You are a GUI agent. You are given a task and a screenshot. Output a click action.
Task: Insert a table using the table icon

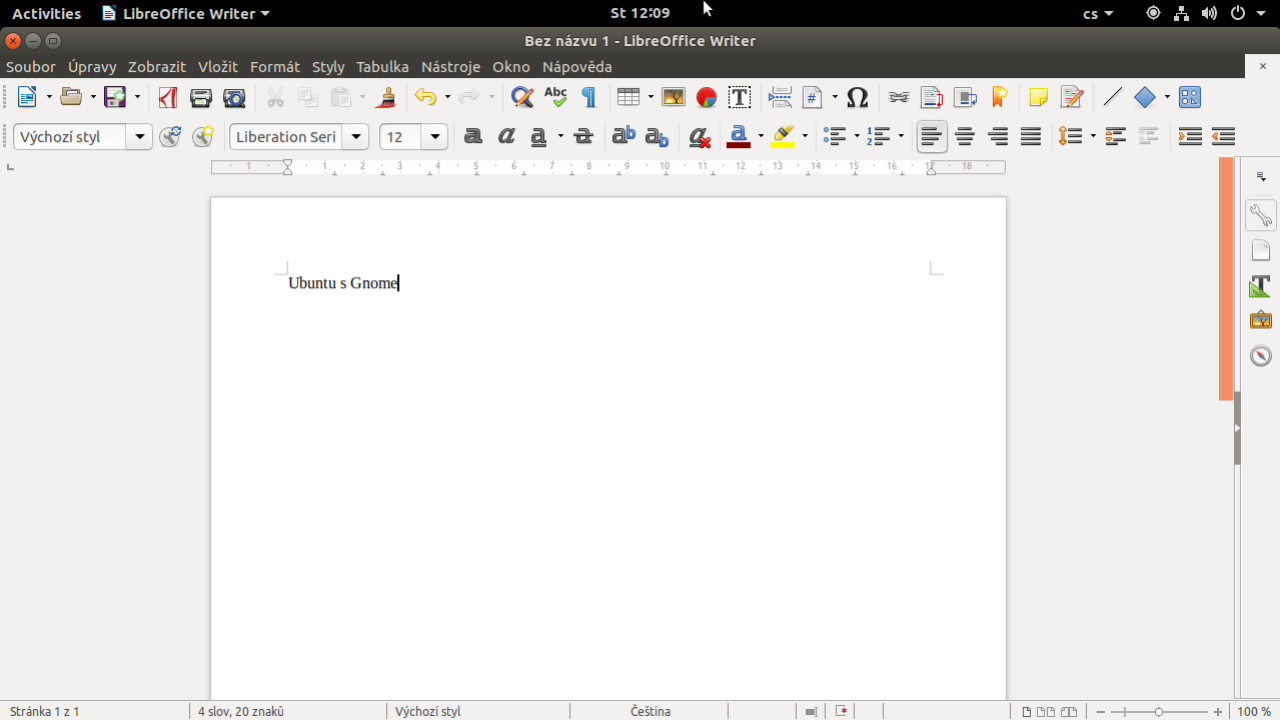coord(628,97)
